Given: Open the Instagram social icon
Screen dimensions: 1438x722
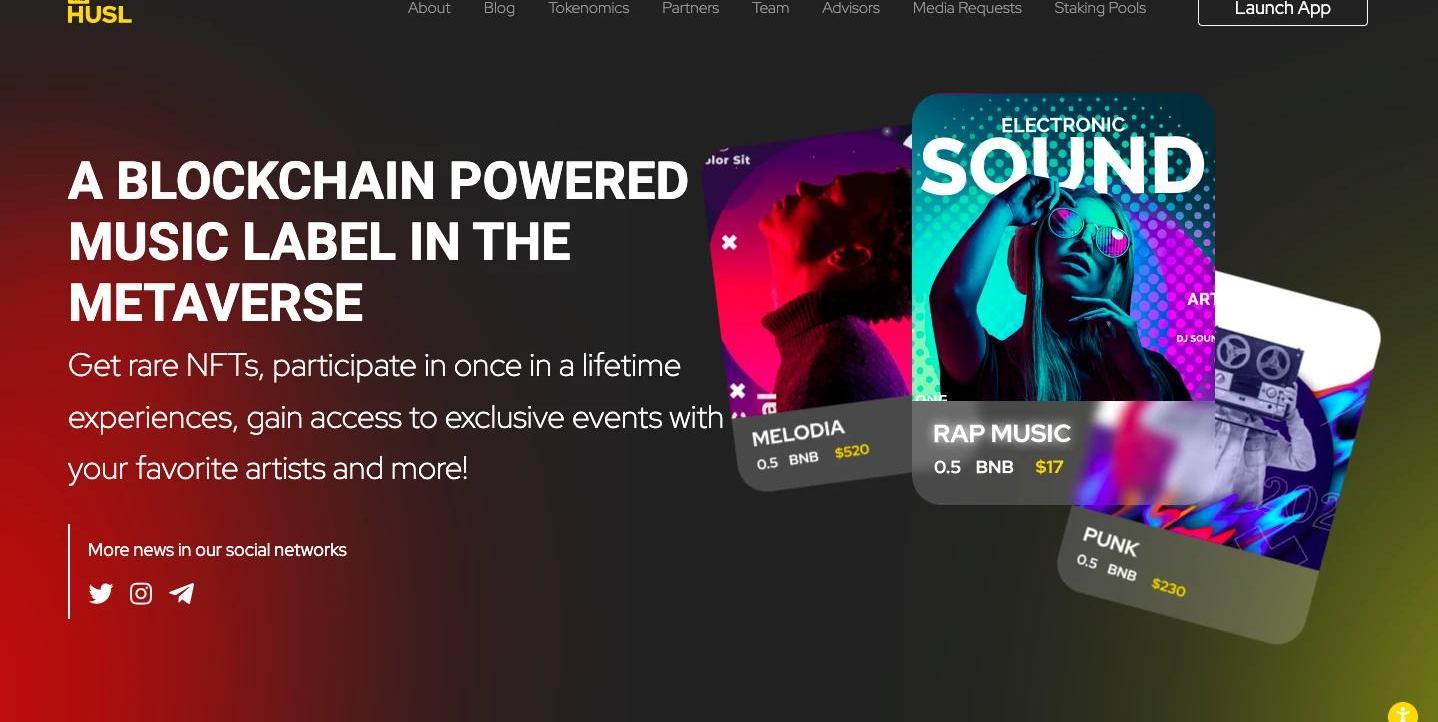Looking at the screenshot, I should [x=141, y=594].
